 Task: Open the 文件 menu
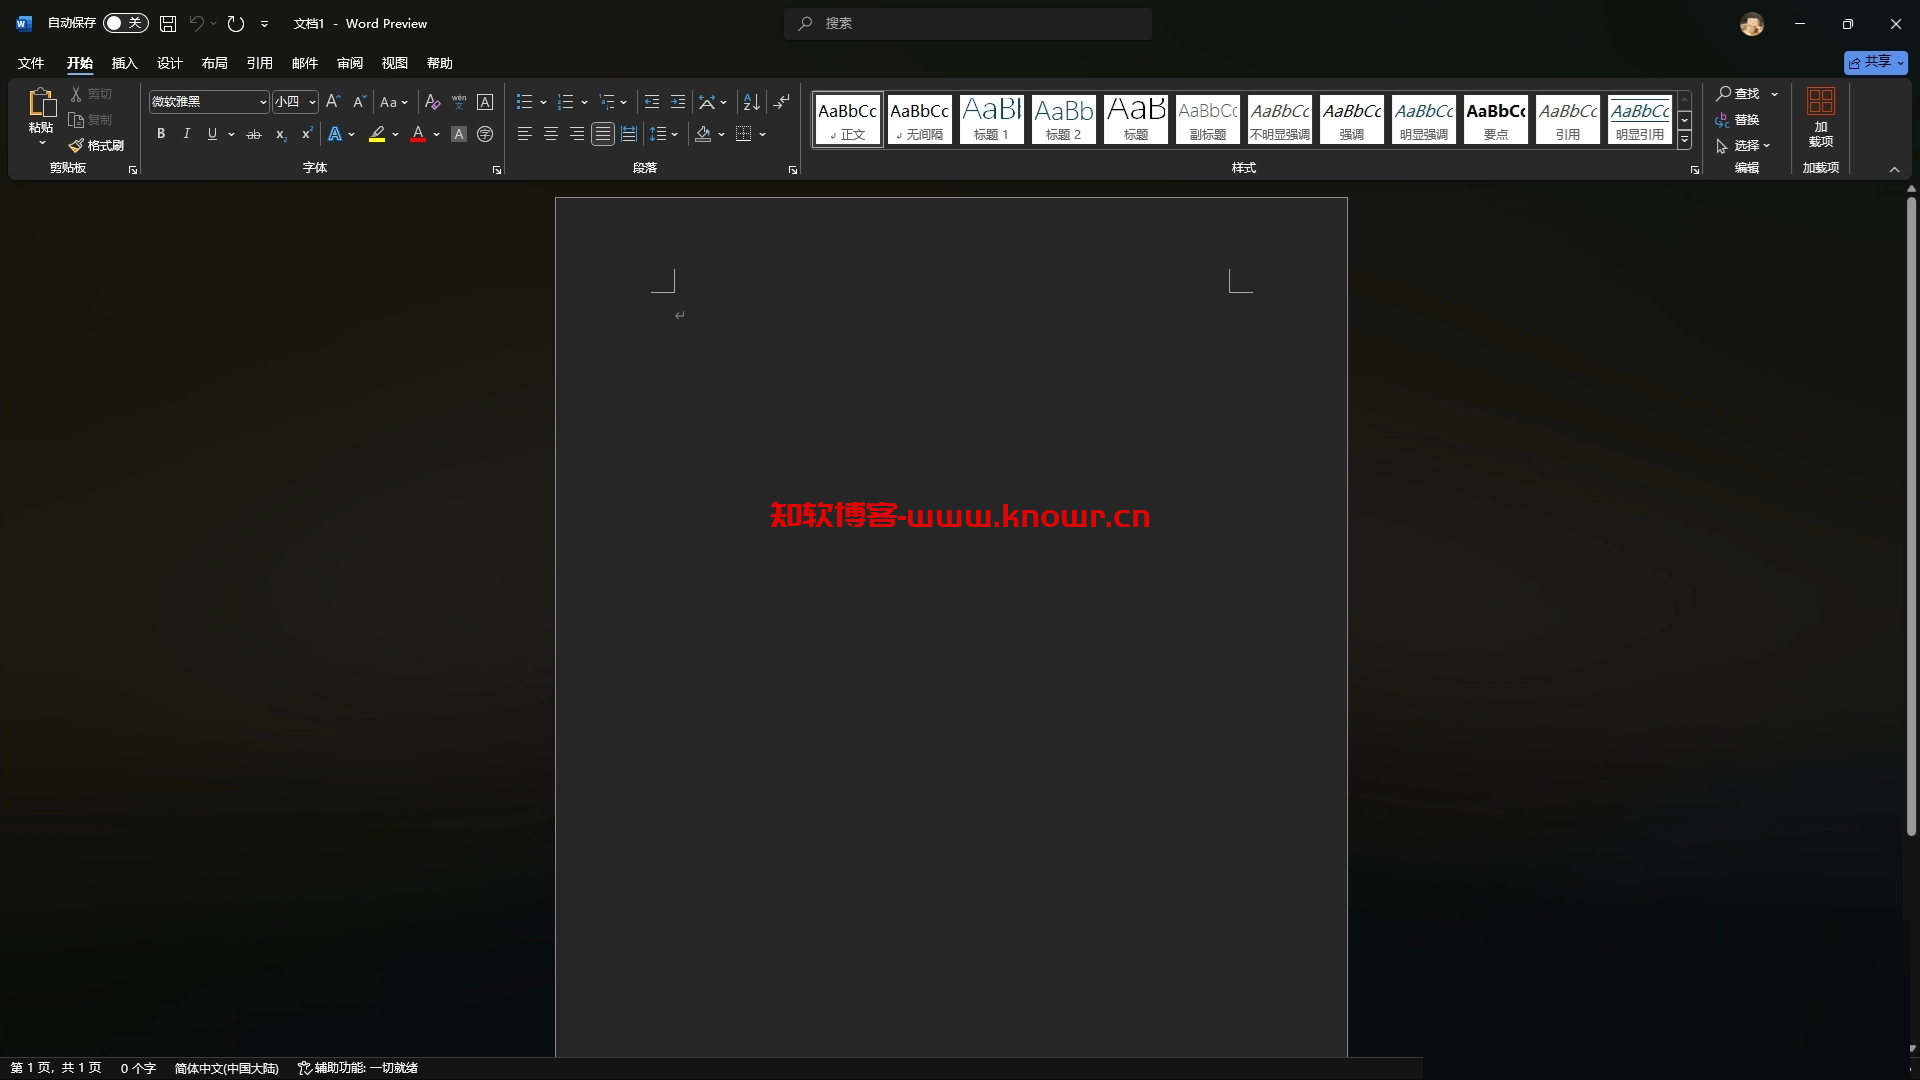31,63
